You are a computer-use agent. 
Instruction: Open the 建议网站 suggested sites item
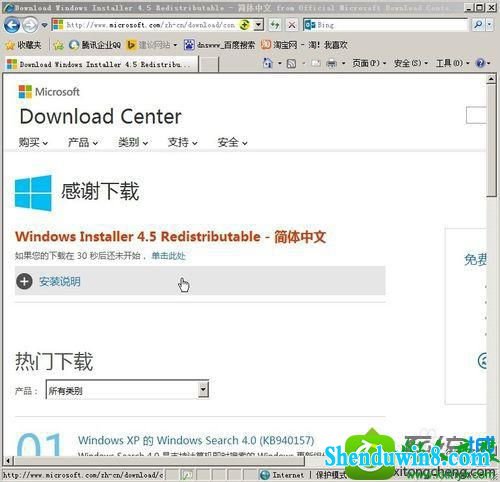point(152,45)
